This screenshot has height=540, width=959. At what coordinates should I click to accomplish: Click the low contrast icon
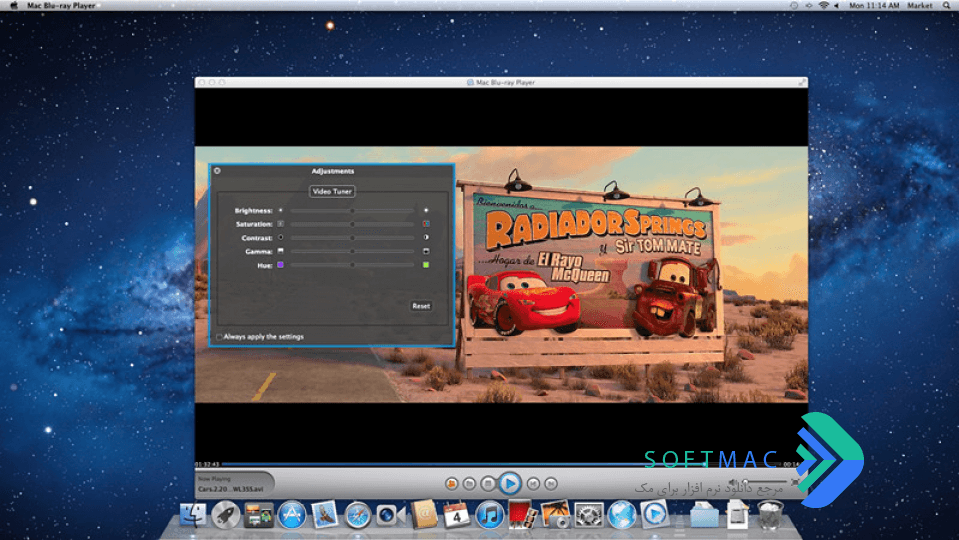pos(281,237)
